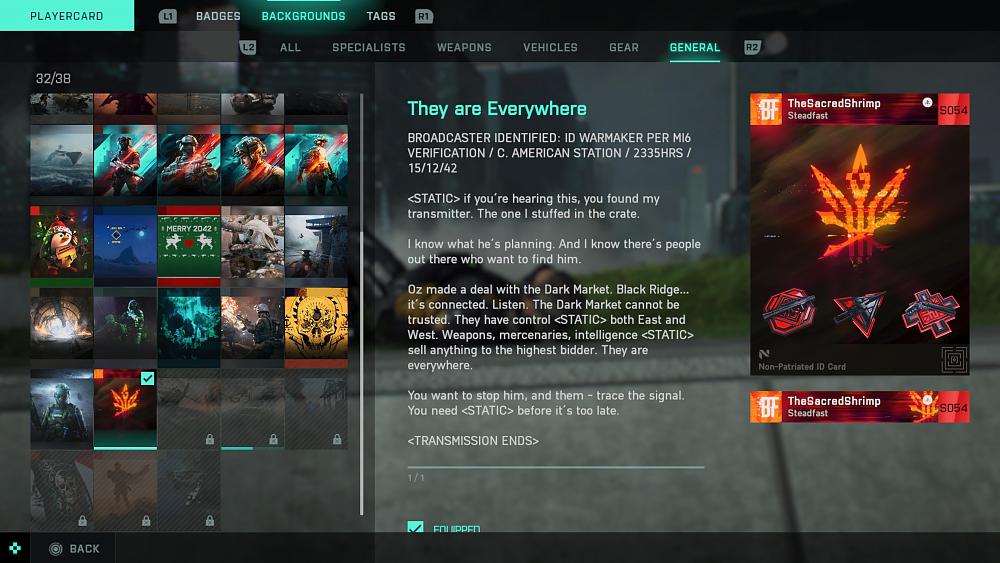Select the teal cave background
1000x563 pixels.
pyautogui.click(x=189, y=327)
